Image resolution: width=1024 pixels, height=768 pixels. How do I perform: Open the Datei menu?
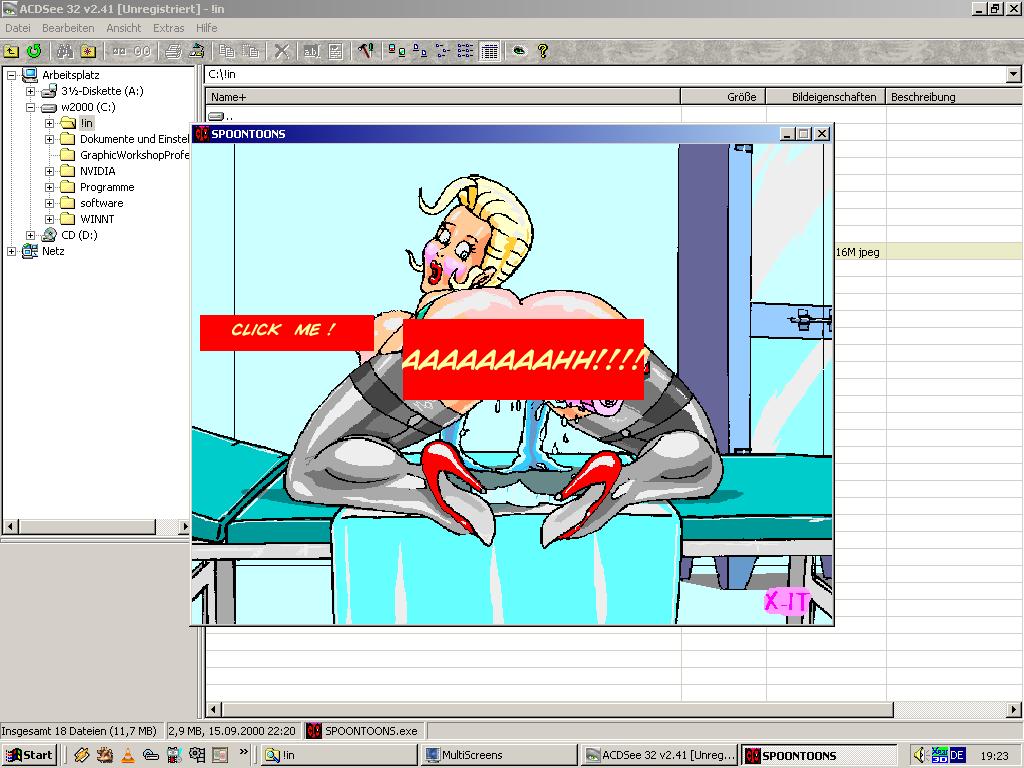pyautogui.click(x=18, y=28)
